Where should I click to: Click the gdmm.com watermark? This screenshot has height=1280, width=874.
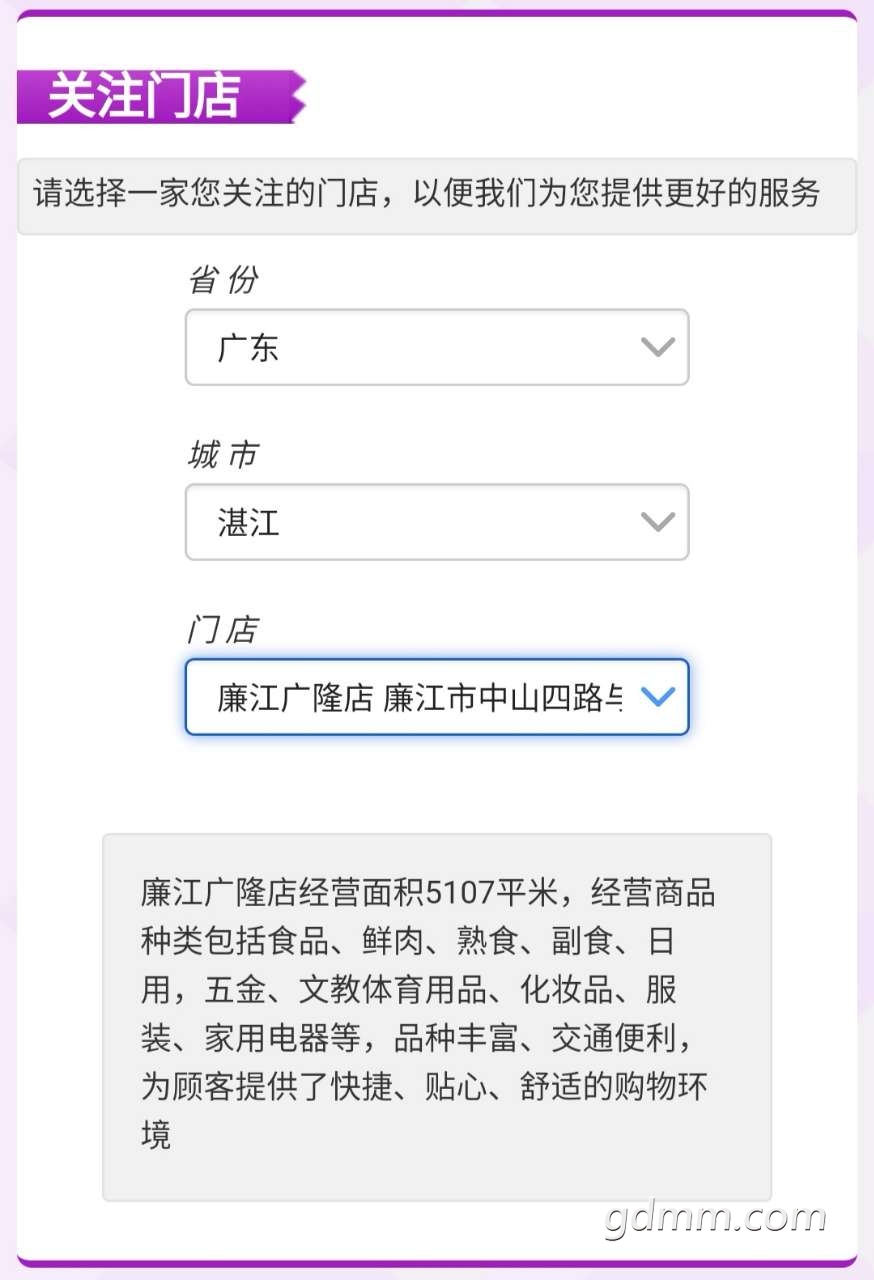tap(716, 1218)
